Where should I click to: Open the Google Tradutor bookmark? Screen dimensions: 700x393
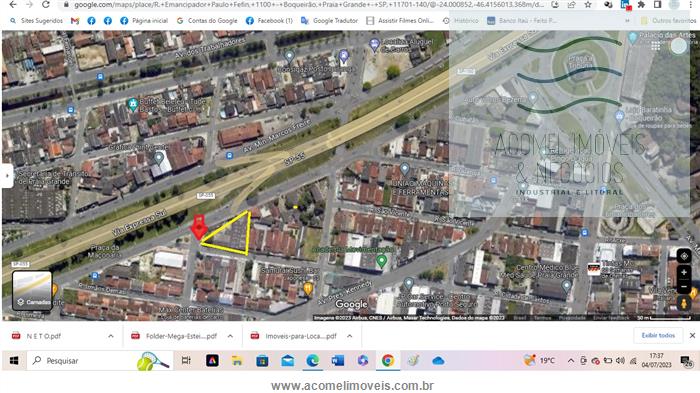click(x=330, y=21)
